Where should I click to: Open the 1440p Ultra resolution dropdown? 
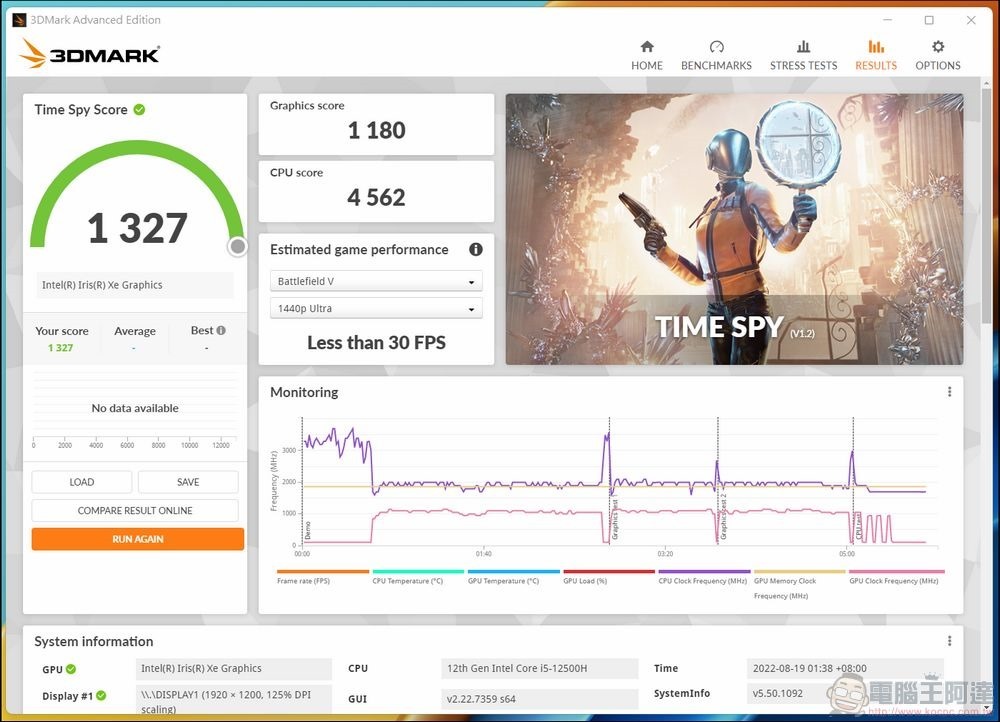376,309
